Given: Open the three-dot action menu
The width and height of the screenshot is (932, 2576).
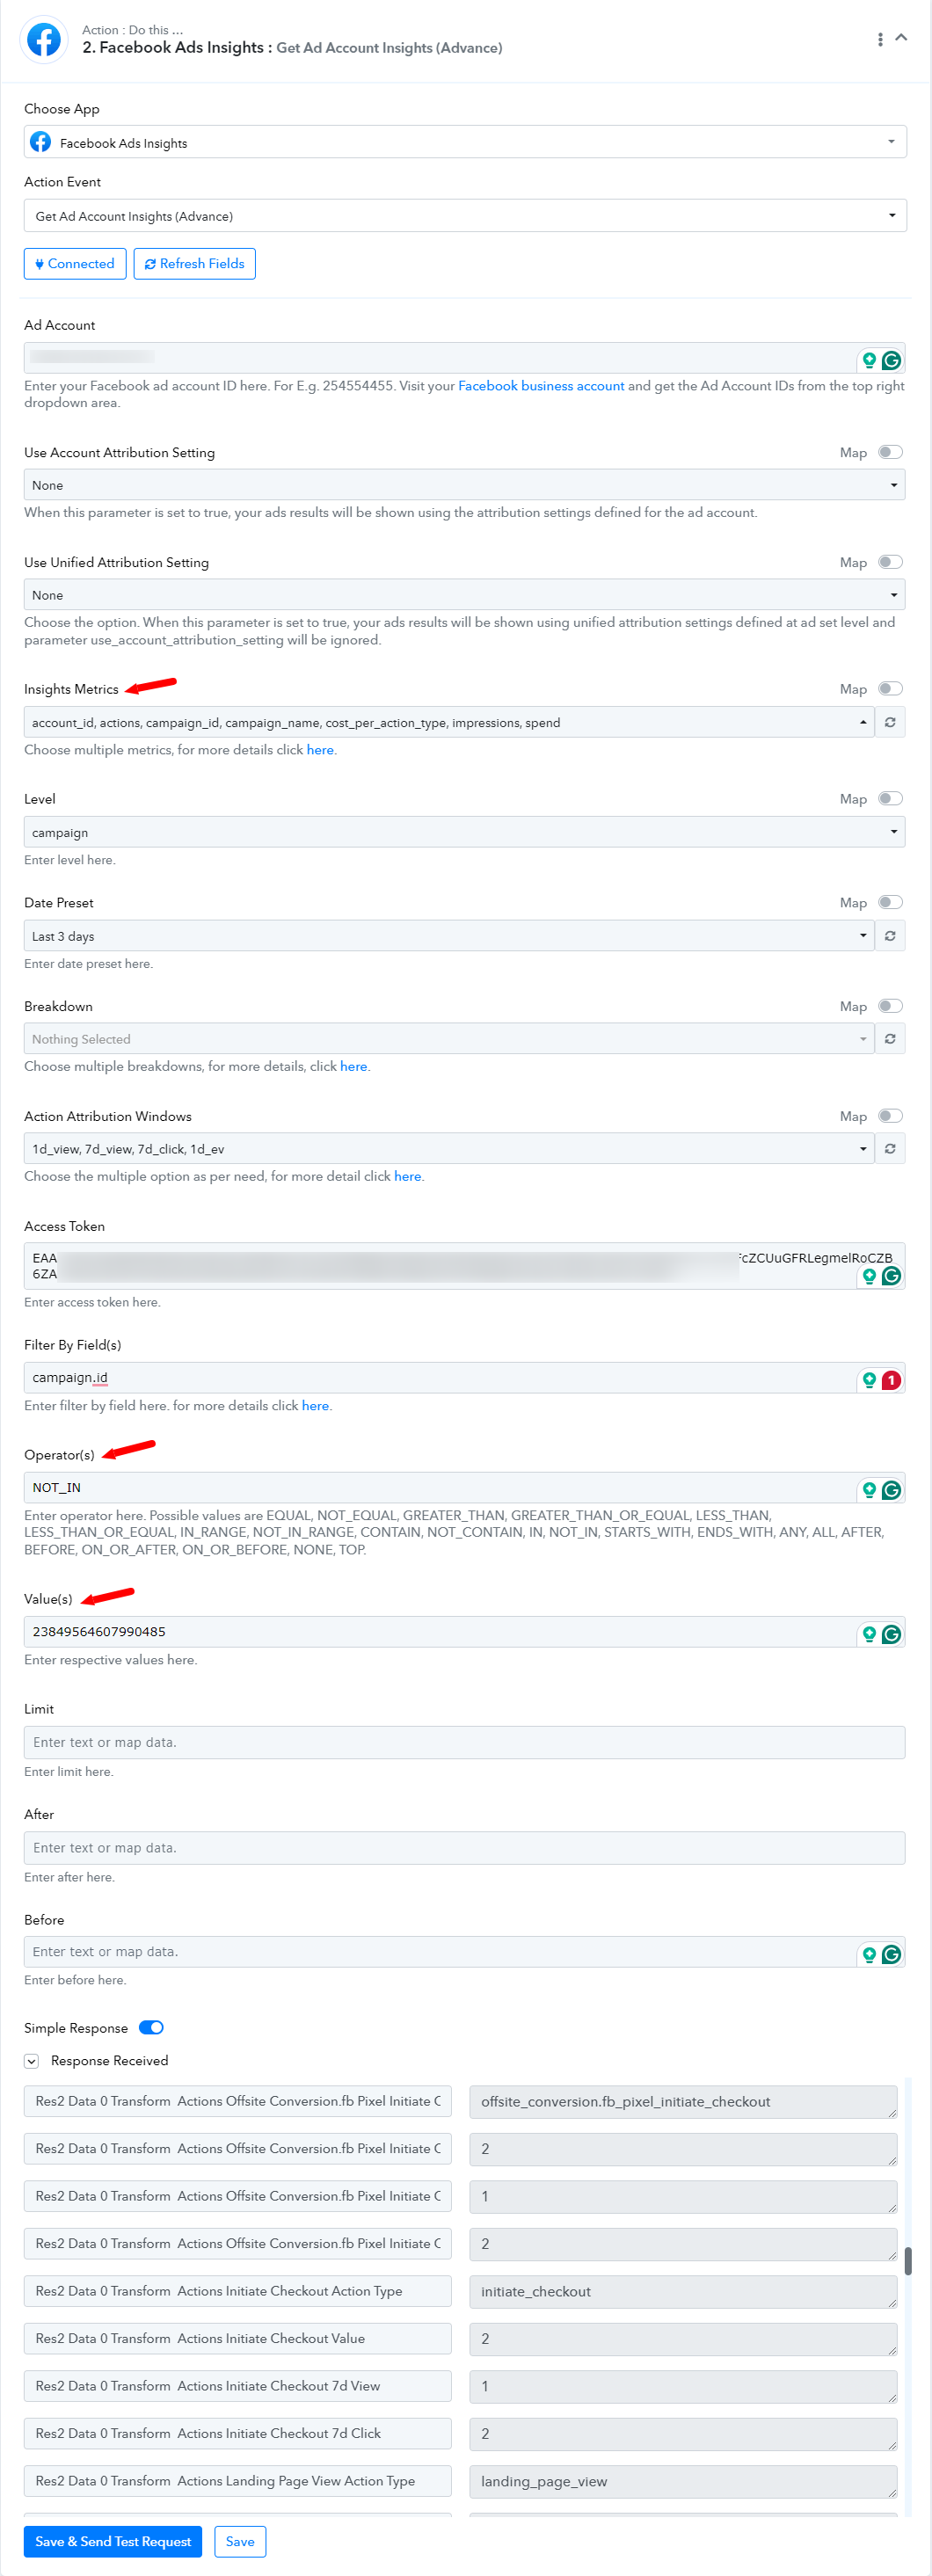Looking at the screenshot, I should click(x=880, y=39).
